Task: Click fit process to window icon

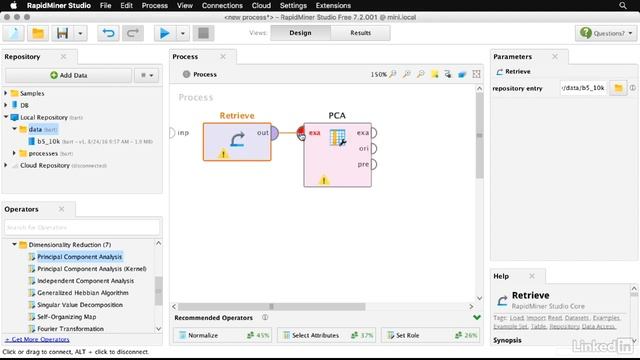Action: [476, 74]
